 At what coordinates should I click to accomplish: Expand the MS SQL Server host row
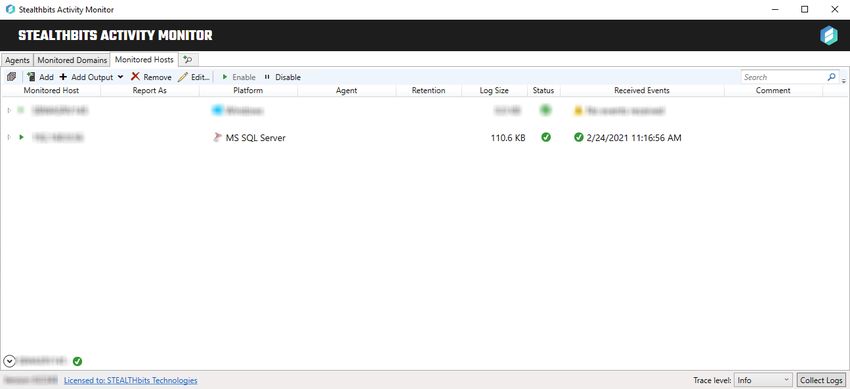[9, 138]
